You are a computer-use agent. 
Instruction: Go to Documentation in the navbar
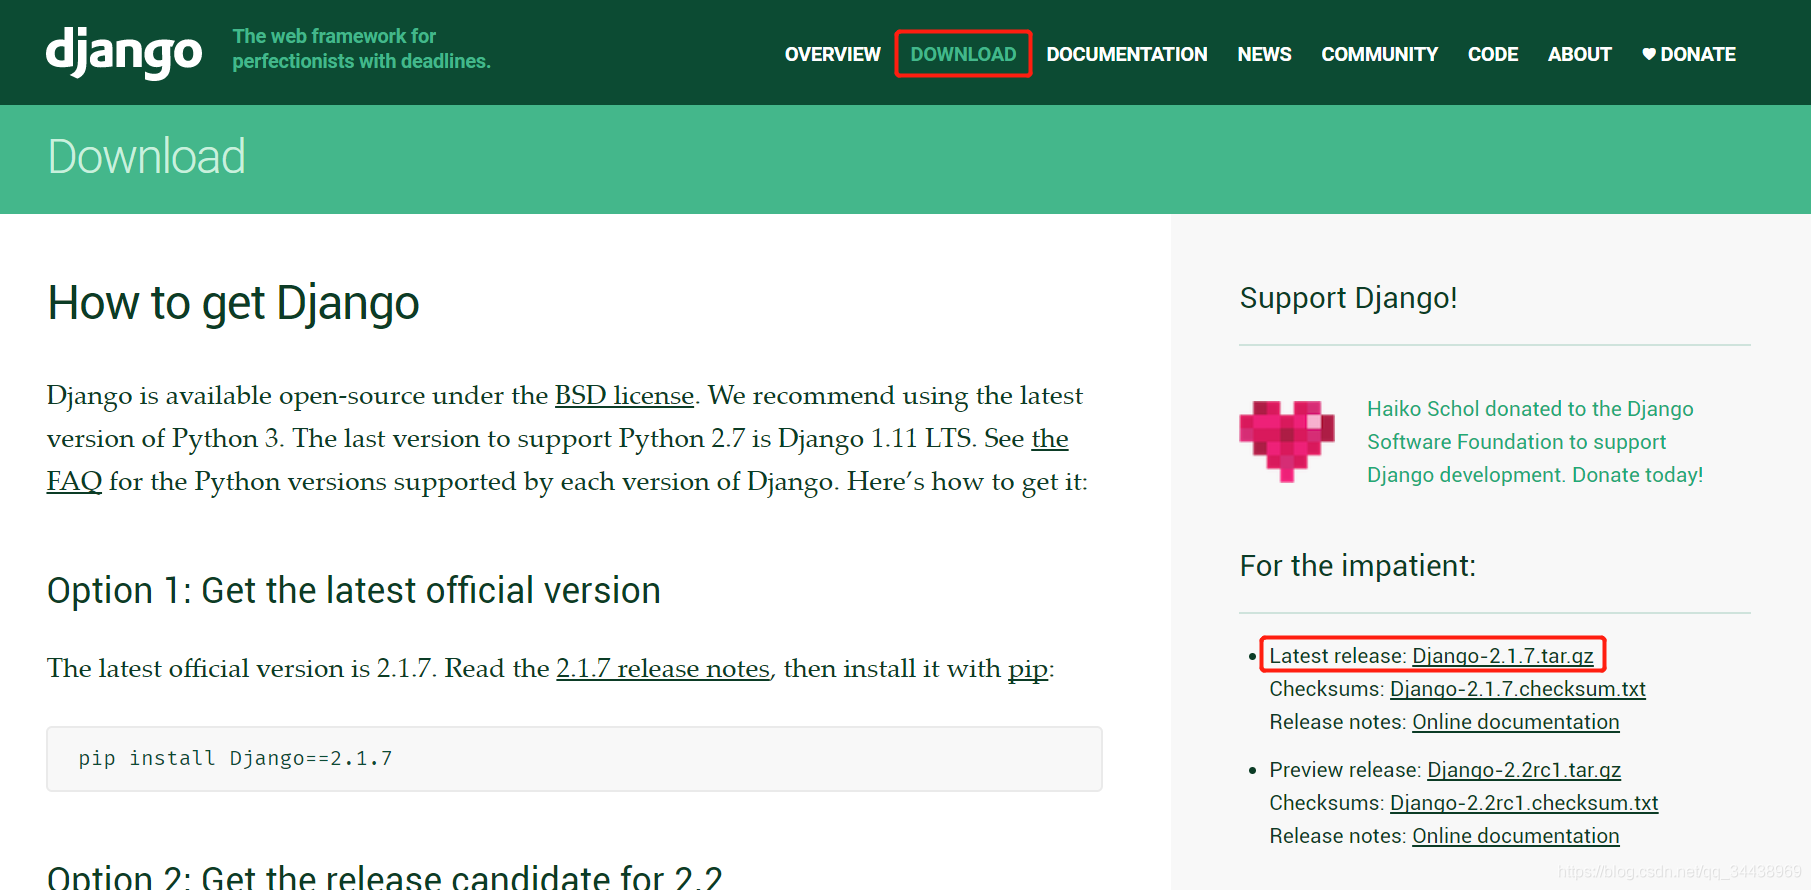(x=1127, y=54)
